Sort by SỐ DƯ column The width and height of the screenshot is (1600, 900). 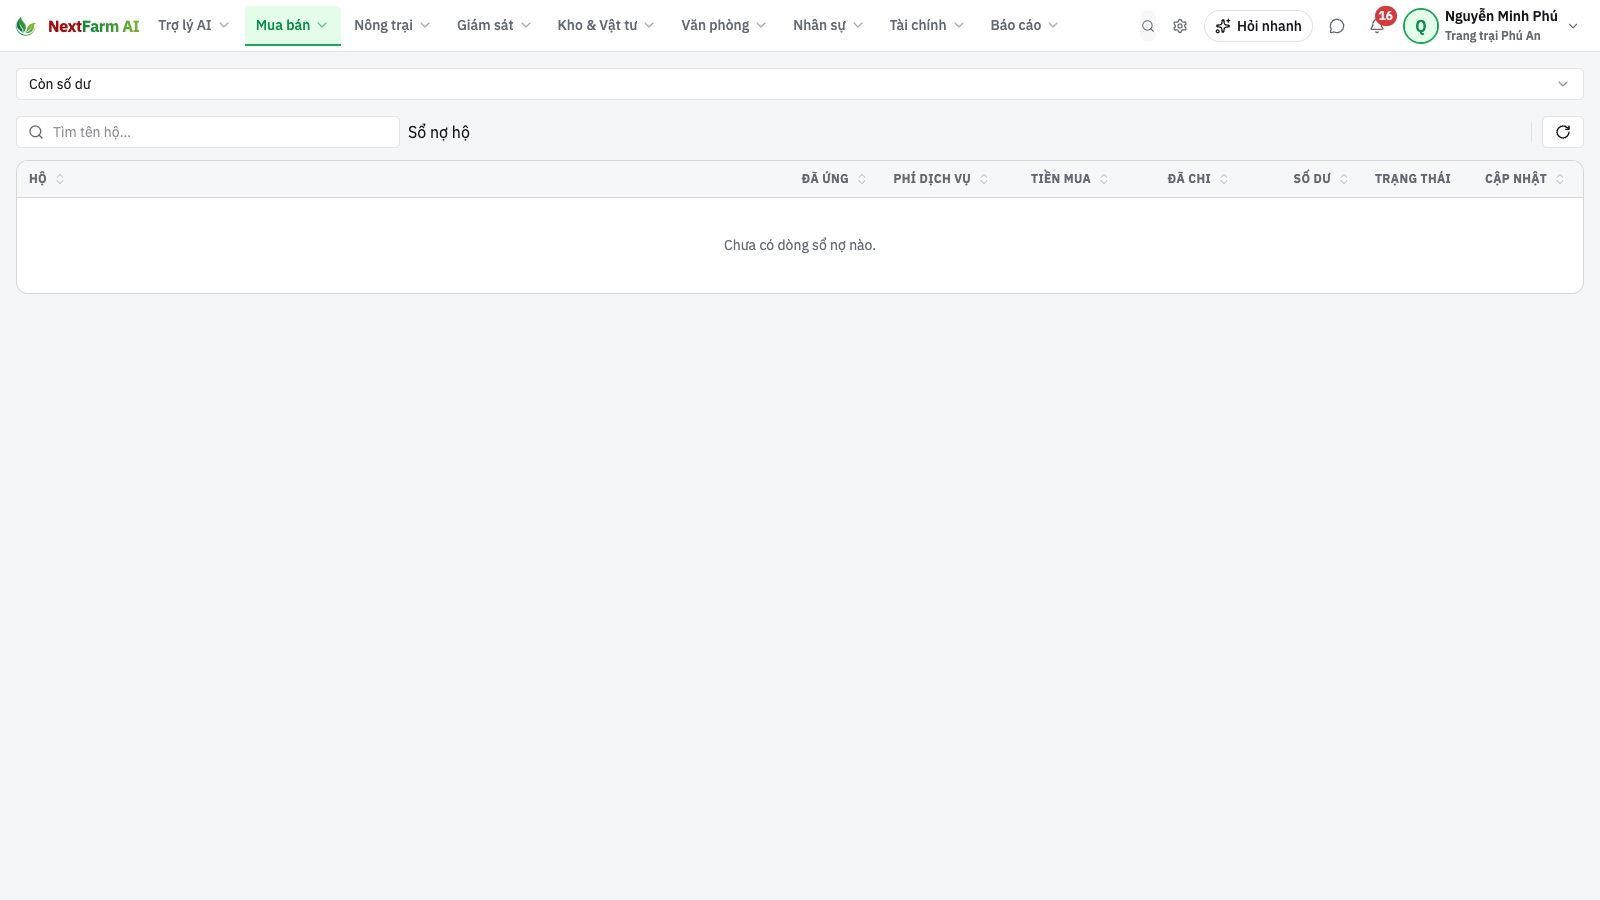point(1321,179)
